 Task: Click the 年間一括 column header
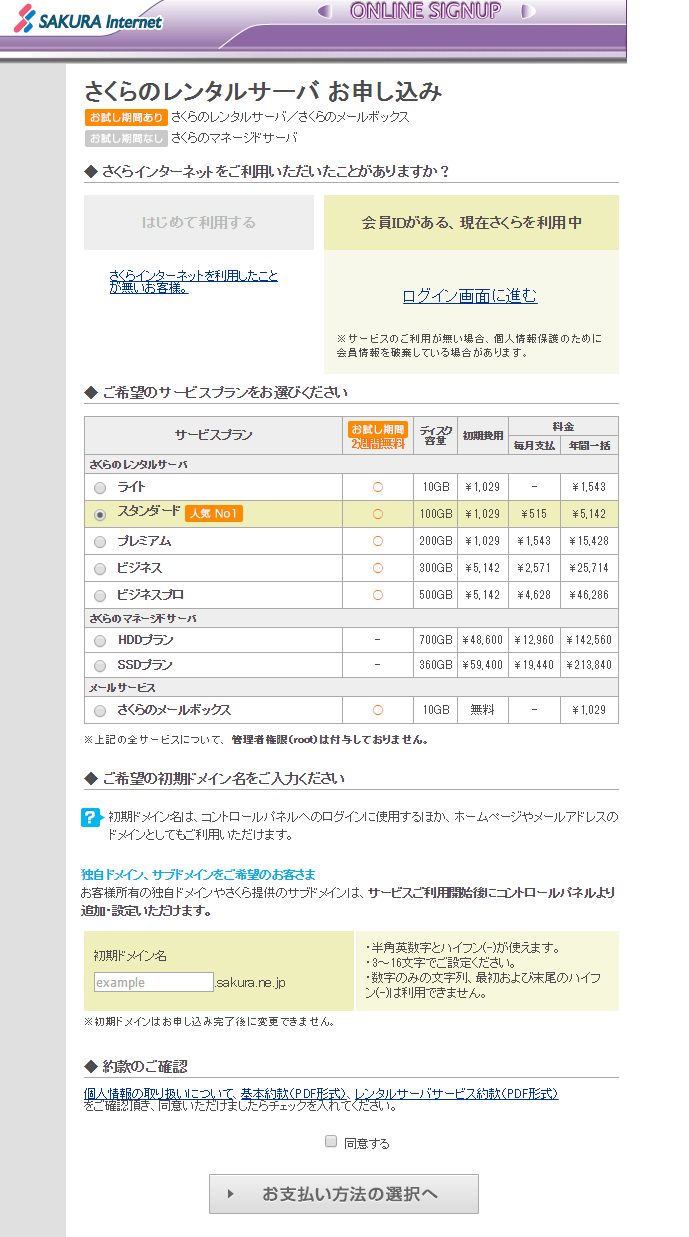tap(589, 445)
